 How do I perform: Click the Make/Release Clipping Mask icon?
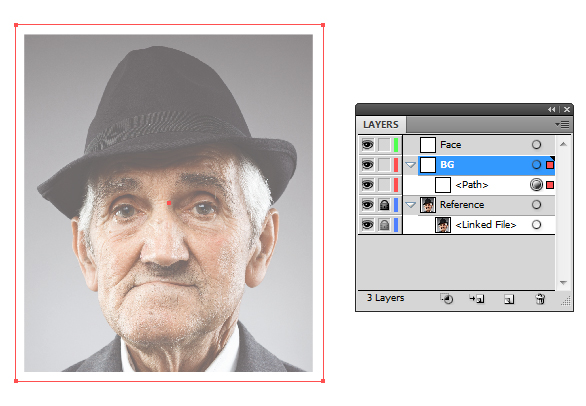(x=447, y=299)
